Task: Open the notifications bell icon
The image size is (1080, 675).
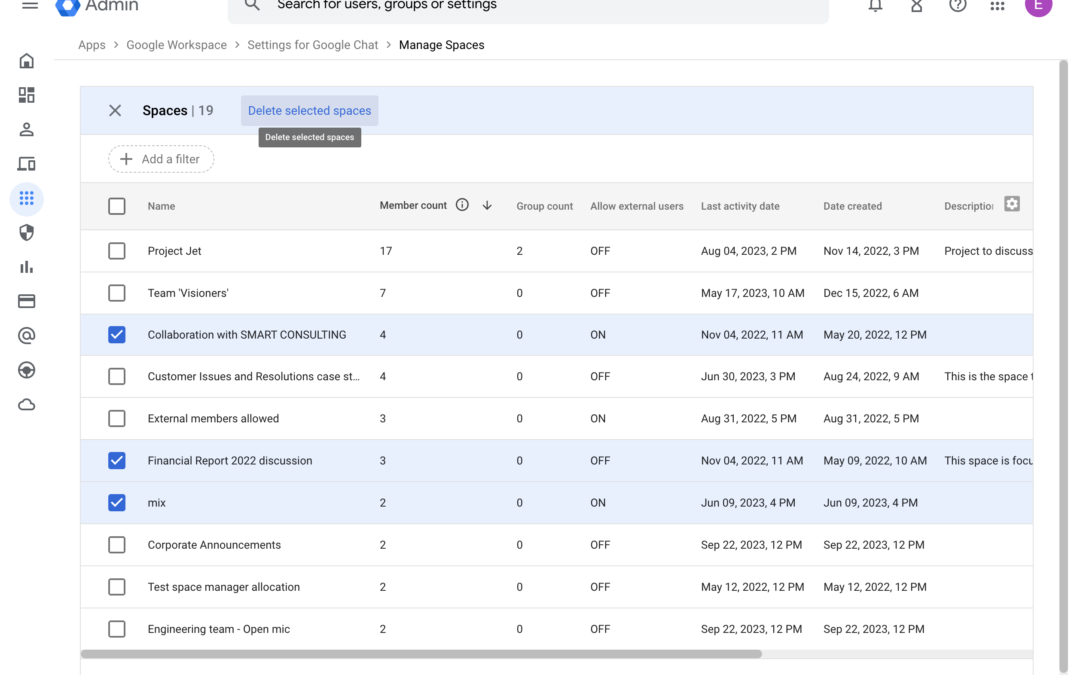Action: [x=875, y=6]
